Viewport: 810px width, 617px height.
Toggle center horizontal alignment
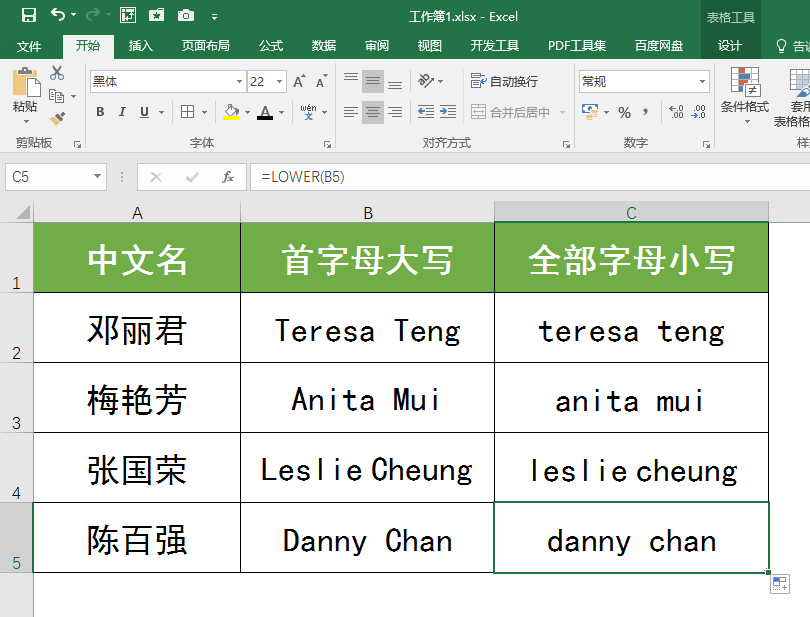point(372,112)
